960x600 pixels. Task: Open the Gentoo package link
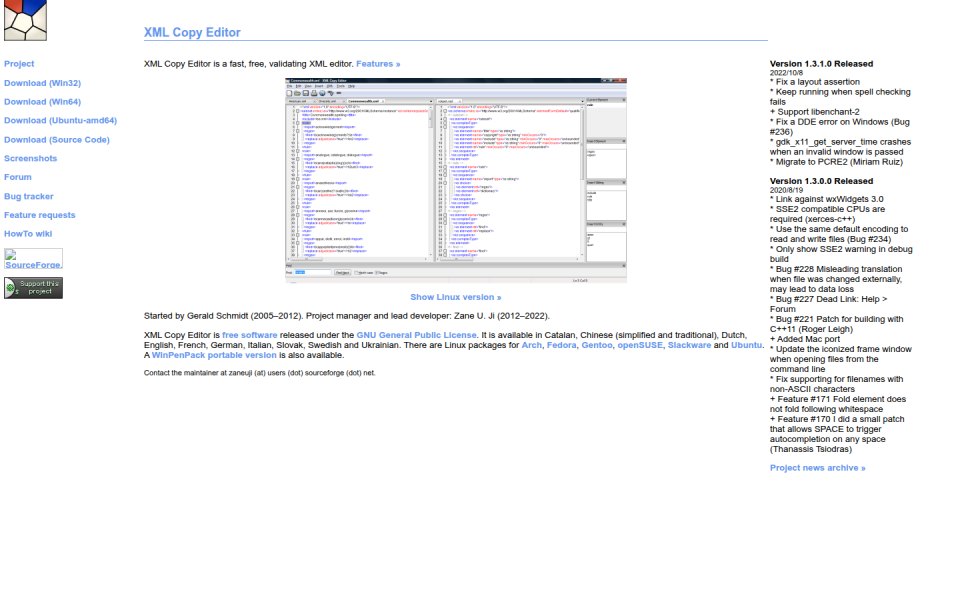tap(596, 345)
